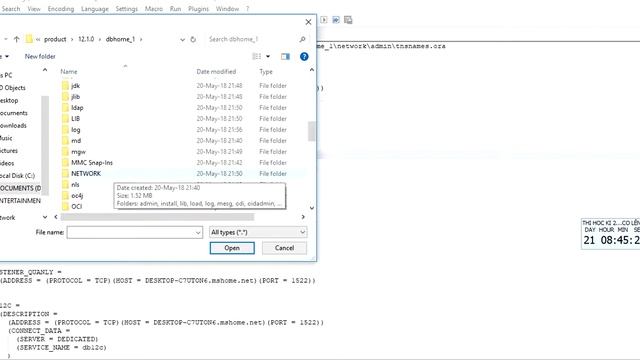The height and width of the screenshot is (360, 640).
Task: Open the Search menu
Action: tap(11, 9)
